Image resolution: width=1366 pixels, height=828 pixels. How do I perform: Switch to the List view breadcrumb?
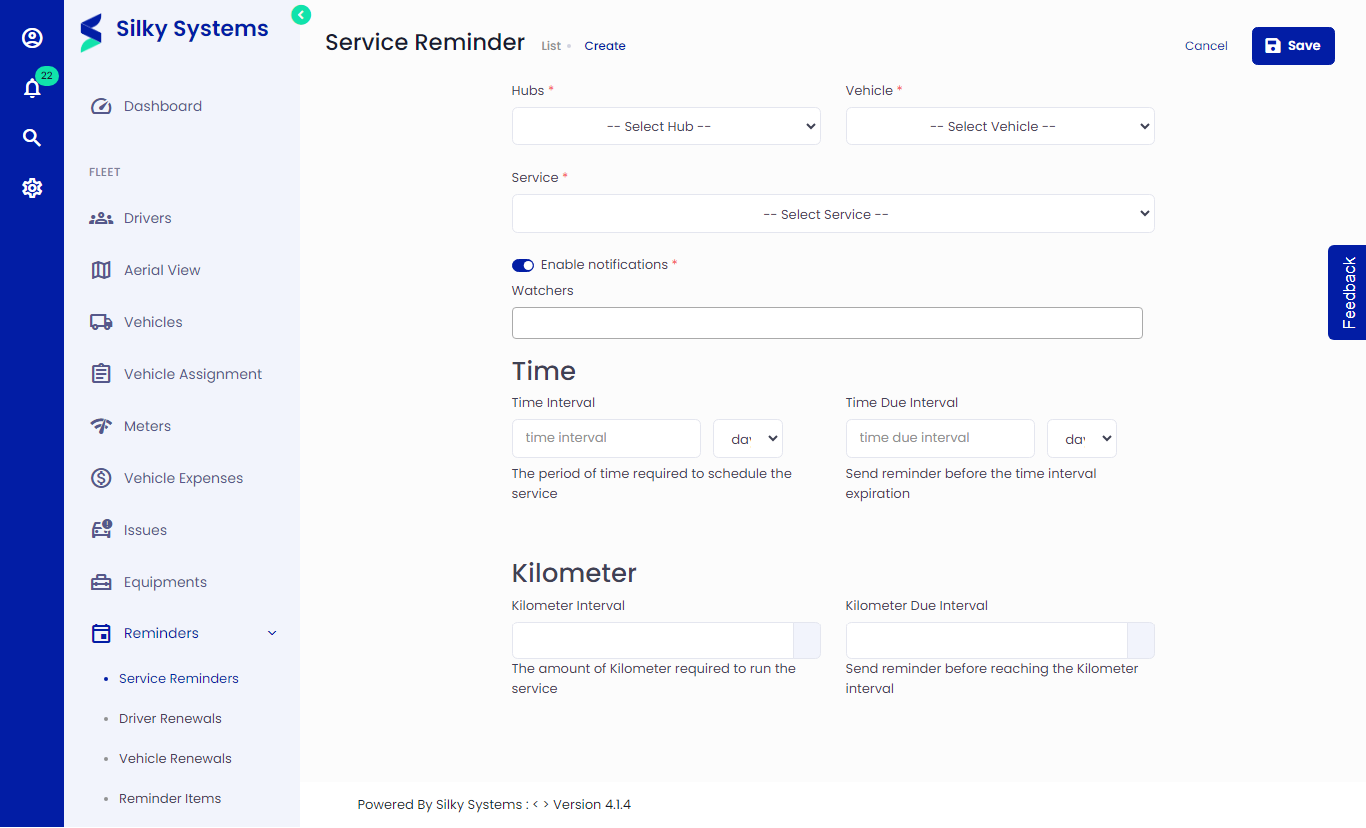coord(549,45)
